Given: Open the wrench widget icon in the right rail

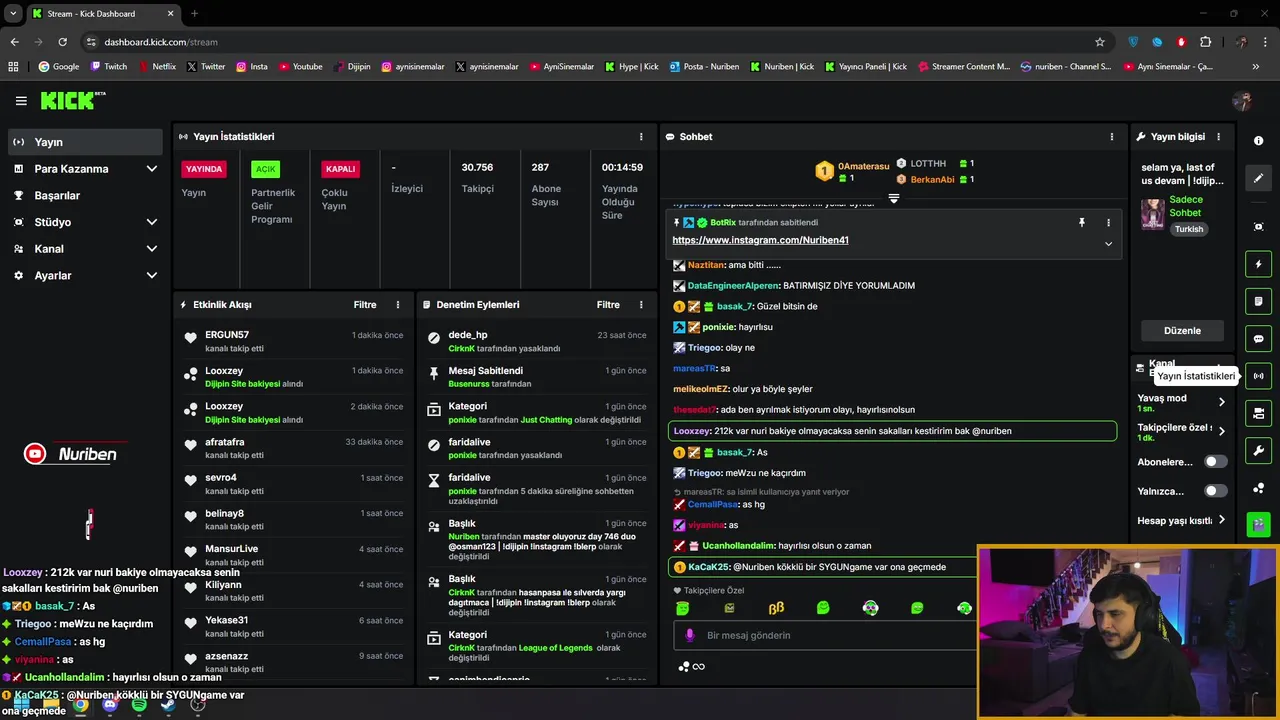Looking at the screenshot, I should [x=1258, y=450].
